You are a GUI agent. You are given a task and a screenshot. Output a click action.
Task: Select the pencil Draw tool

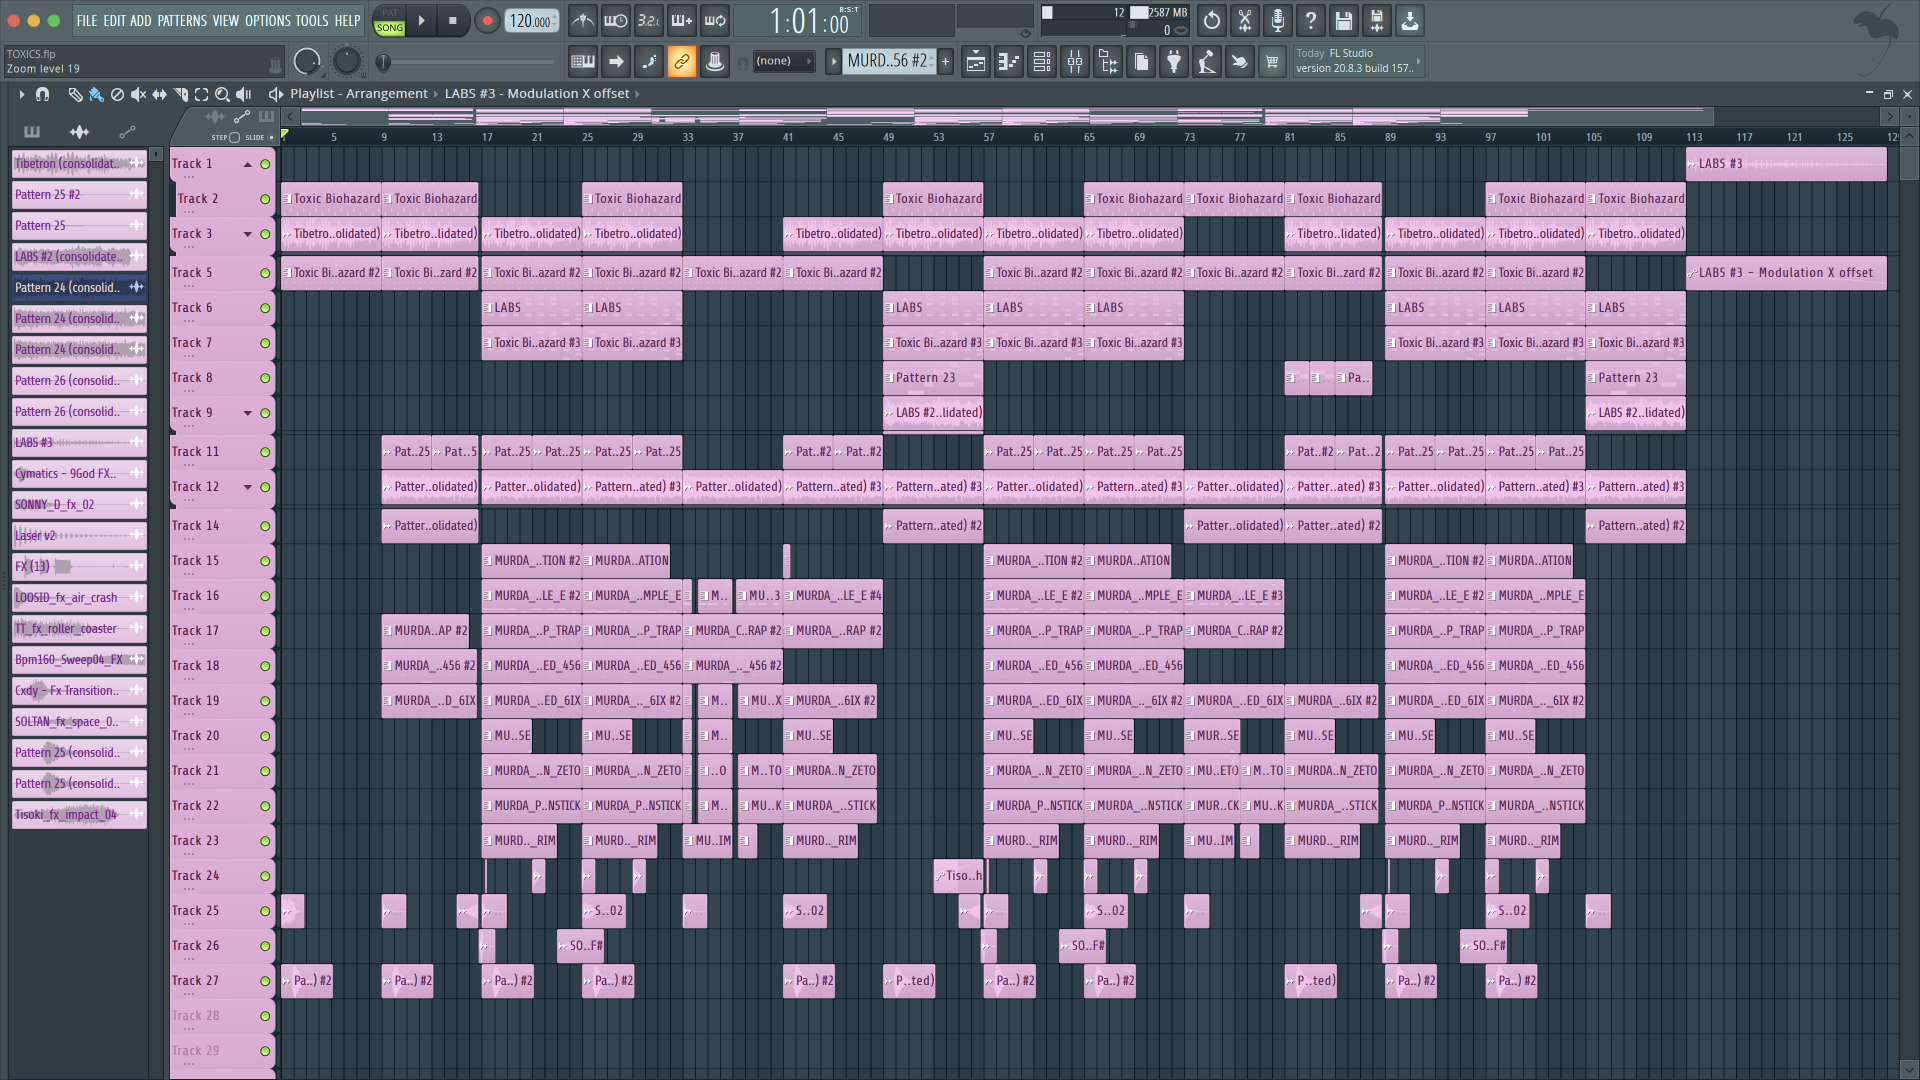[x=75, y=94]
